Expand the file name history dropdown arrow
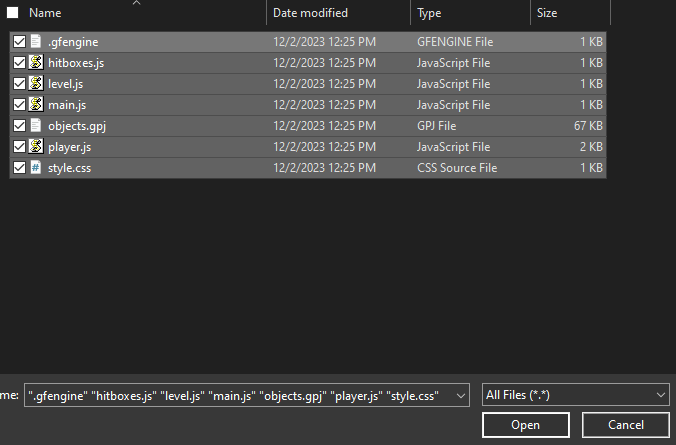The width and height of the screenshot is (676, 445). (x=460, y=396)
